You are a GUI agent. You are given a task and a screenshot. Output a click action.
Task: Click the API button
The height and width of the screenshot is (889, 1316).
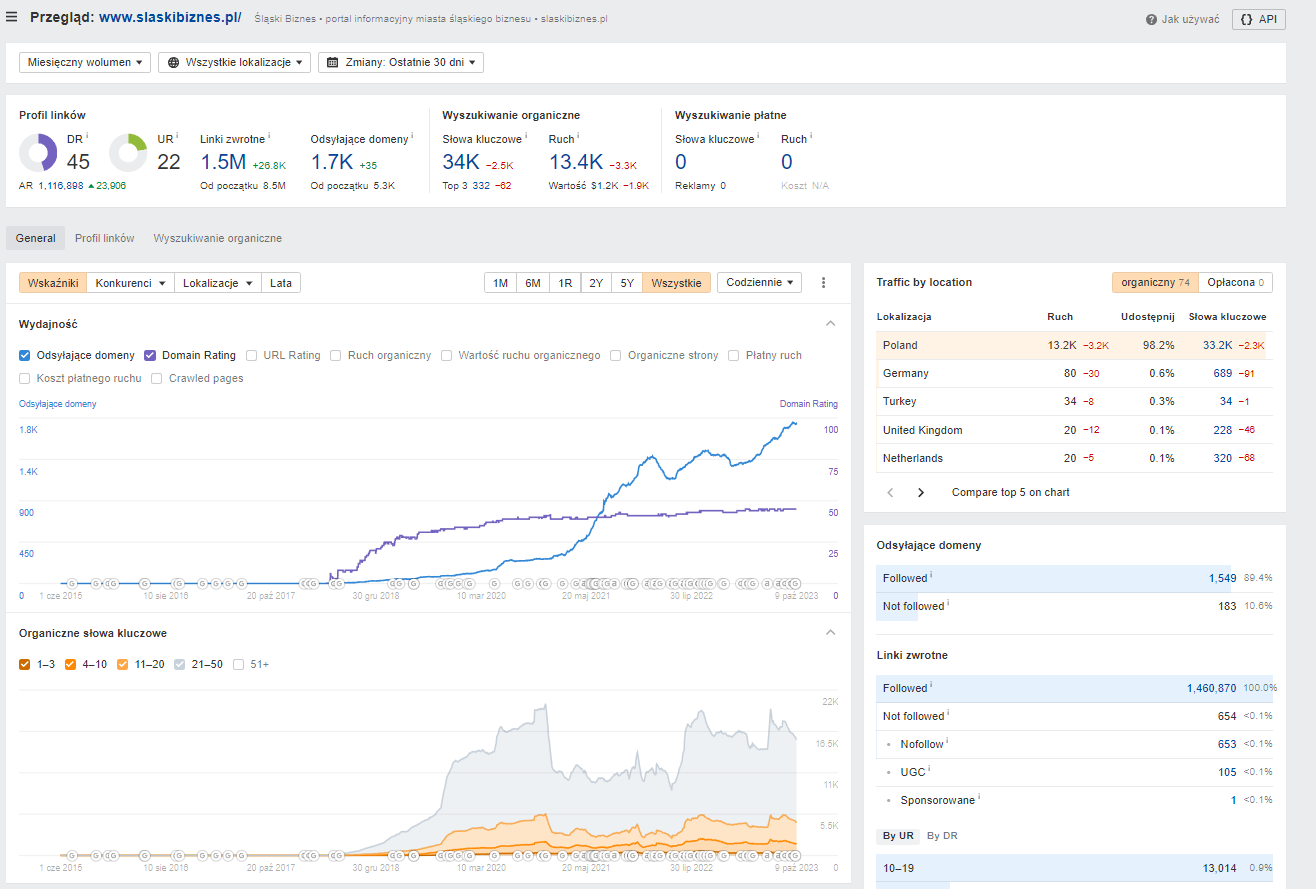tap(1258, 19)
